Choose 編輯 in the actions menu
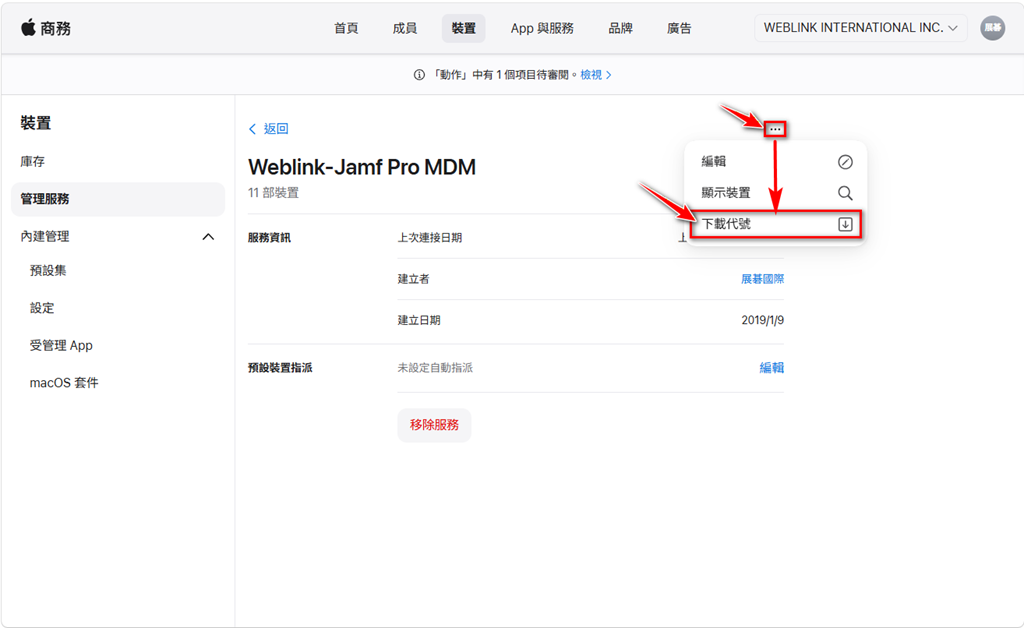Viewport: 1024px width, 628px height. tap(714, 162)
